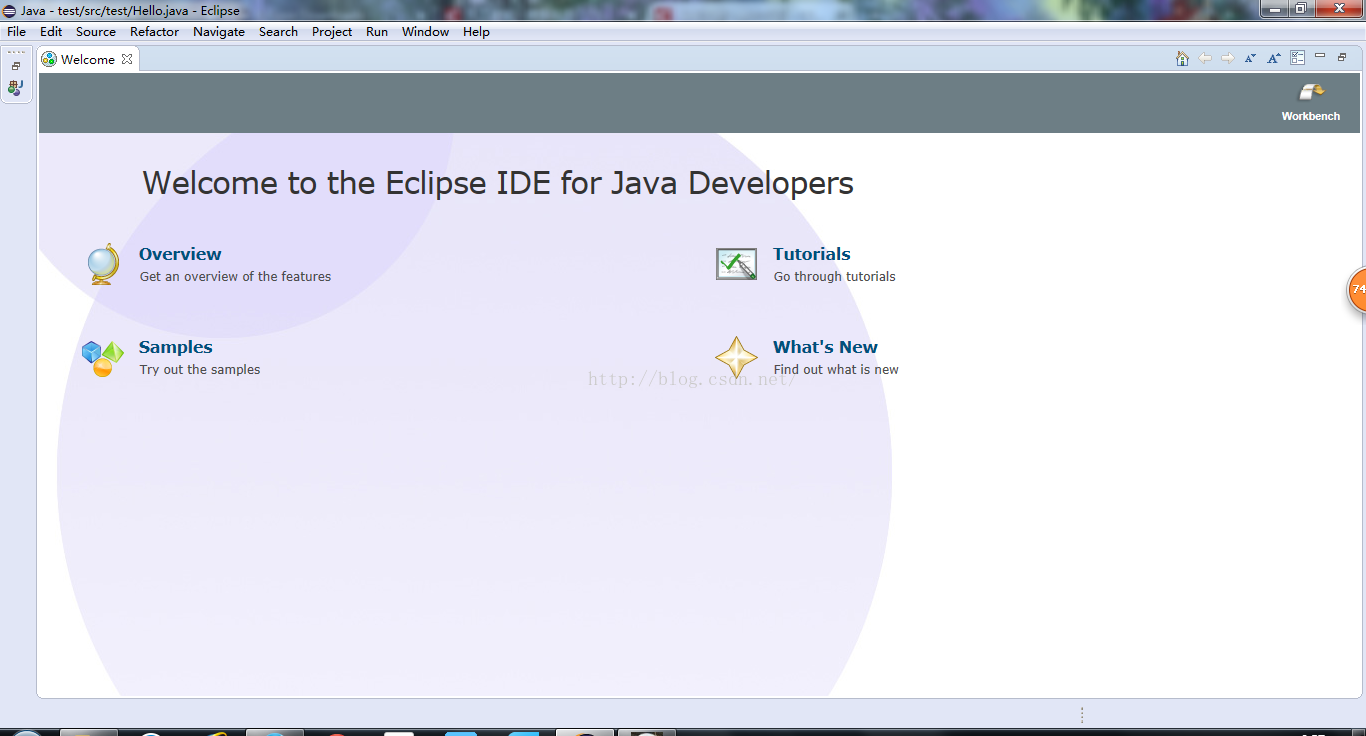This screenshot has width=1366, height=736.
Task: Open the Search menu
Action: [278, 31]
